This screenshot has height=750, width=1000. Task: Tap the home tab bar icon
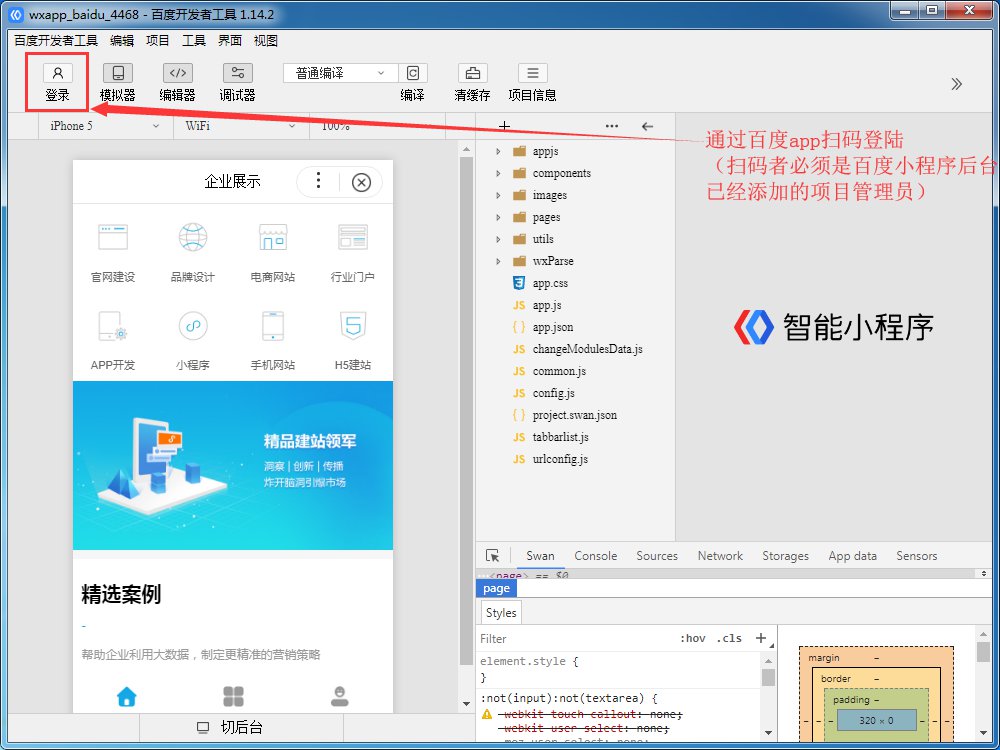click(126, 696)
